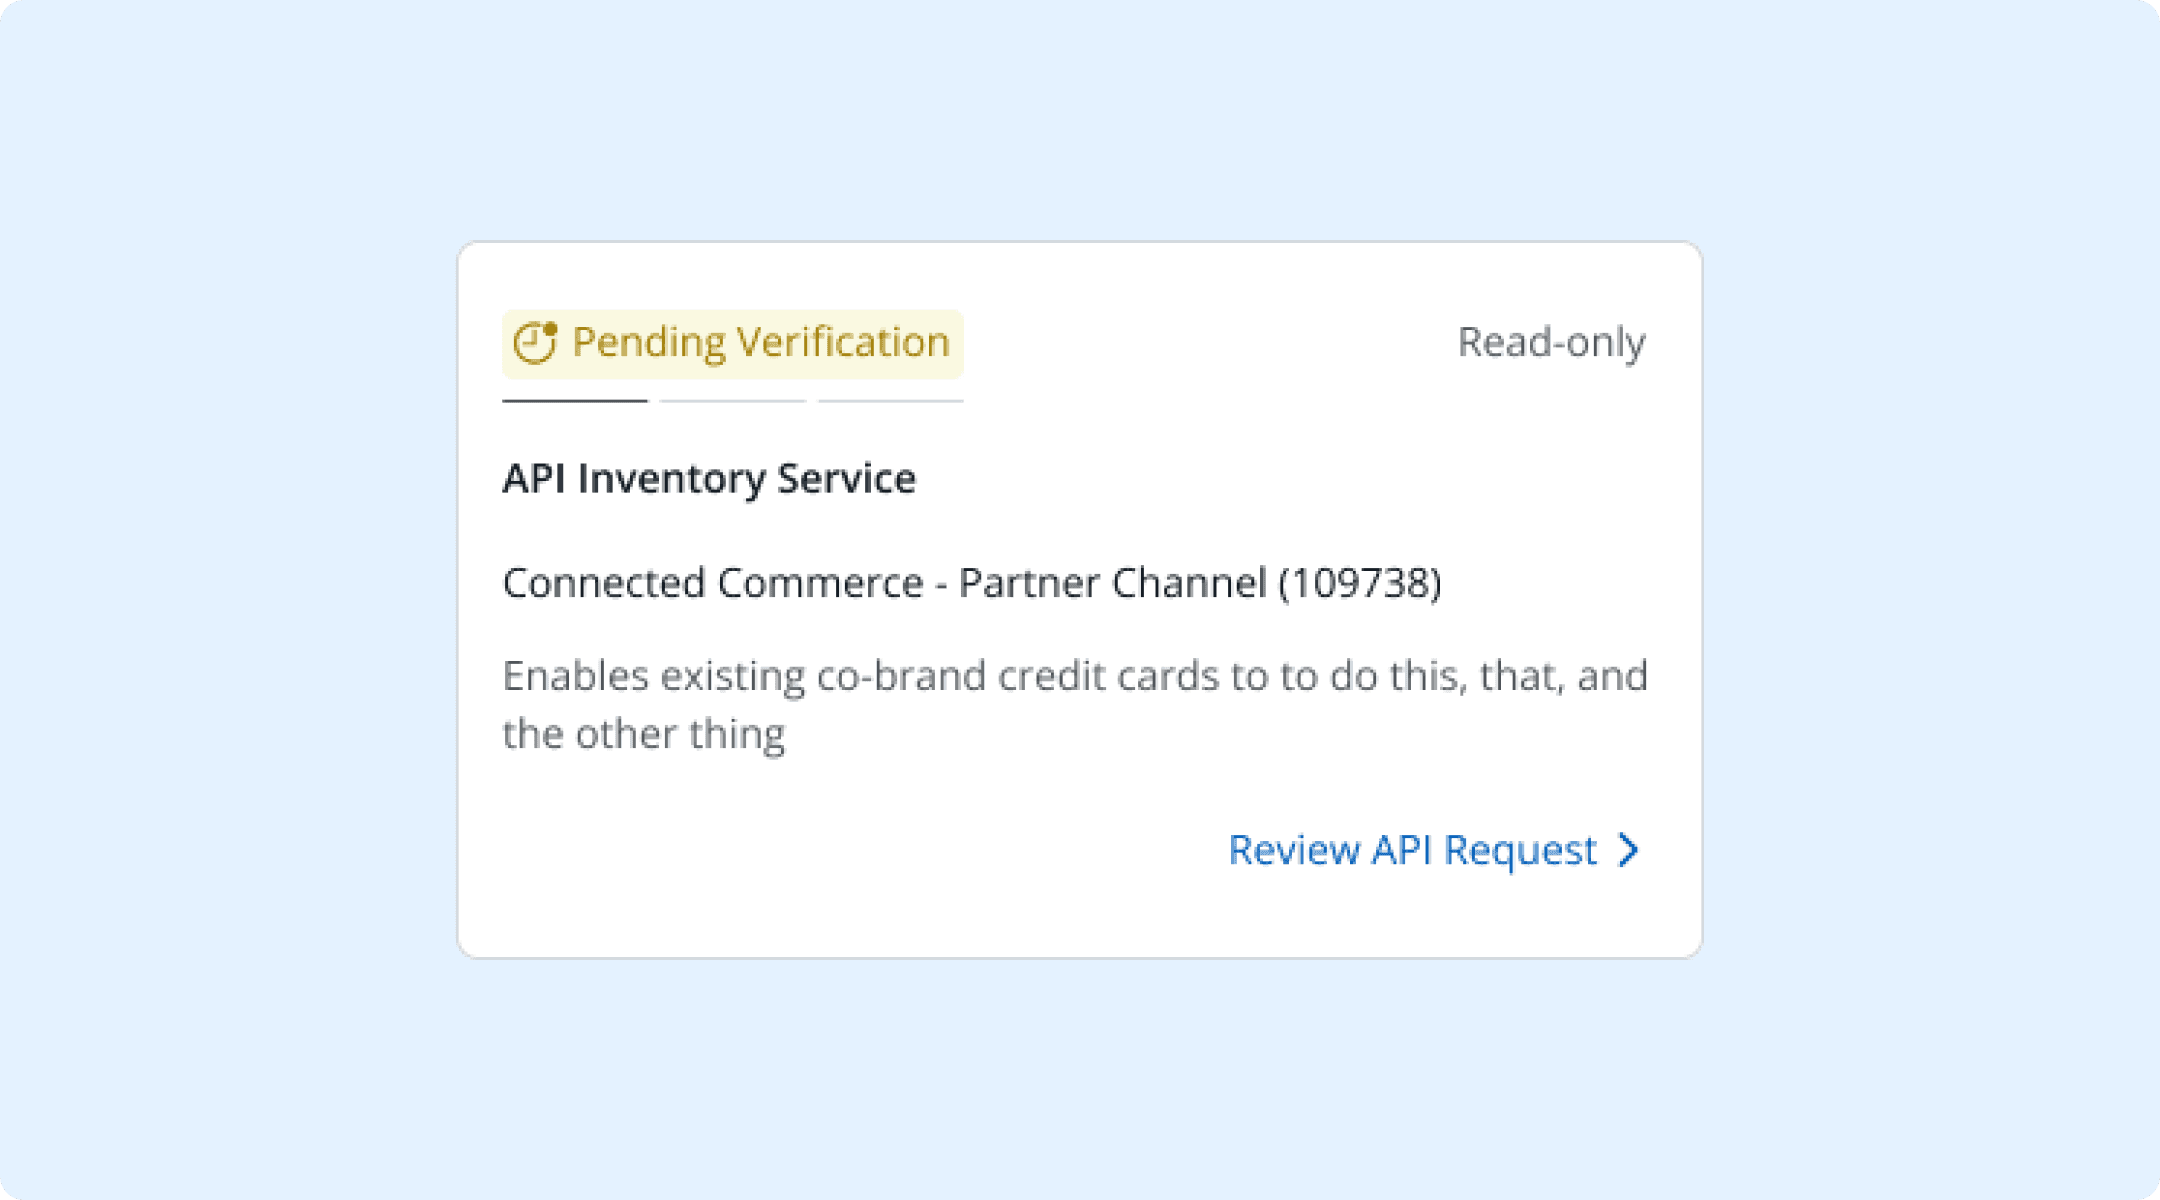The height and width of the screenshot is (1200, 2160).
Task: Click the Pending Verification badge text
Action: (760, 343)
